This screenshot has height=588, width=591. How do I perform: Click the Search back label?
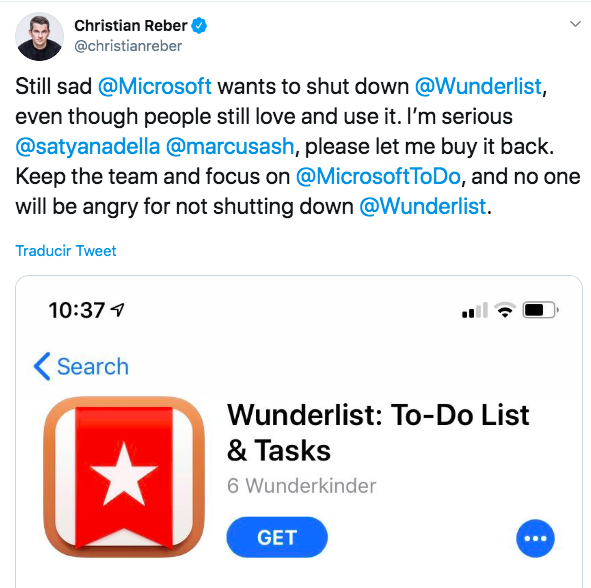pos(93,366)
